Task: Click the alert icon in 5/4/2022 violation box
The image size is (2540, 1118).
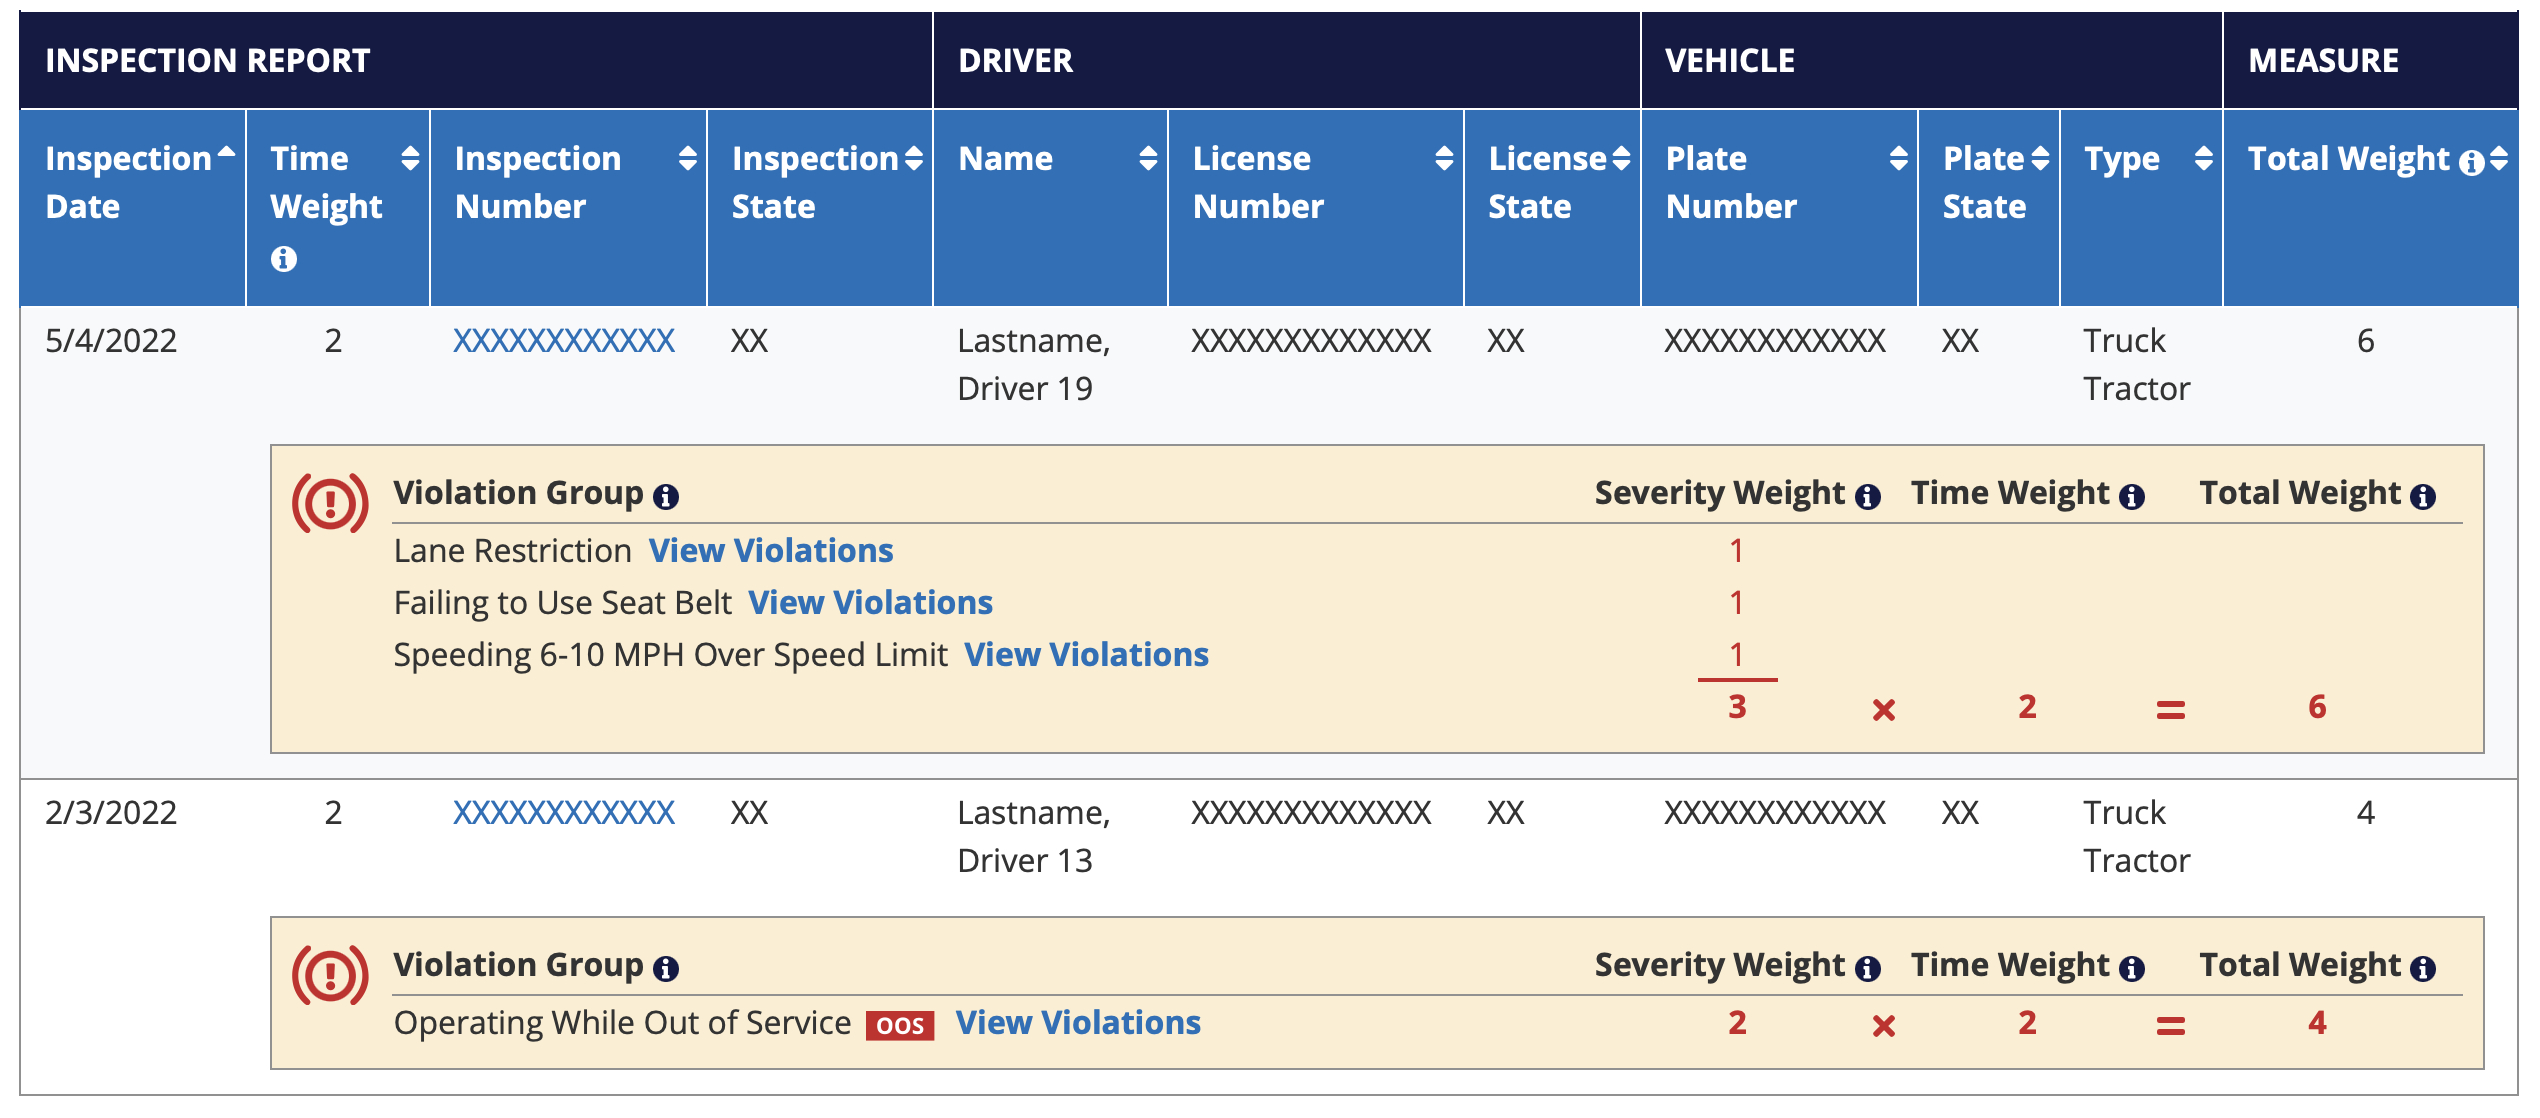Action: pos(330,502)
